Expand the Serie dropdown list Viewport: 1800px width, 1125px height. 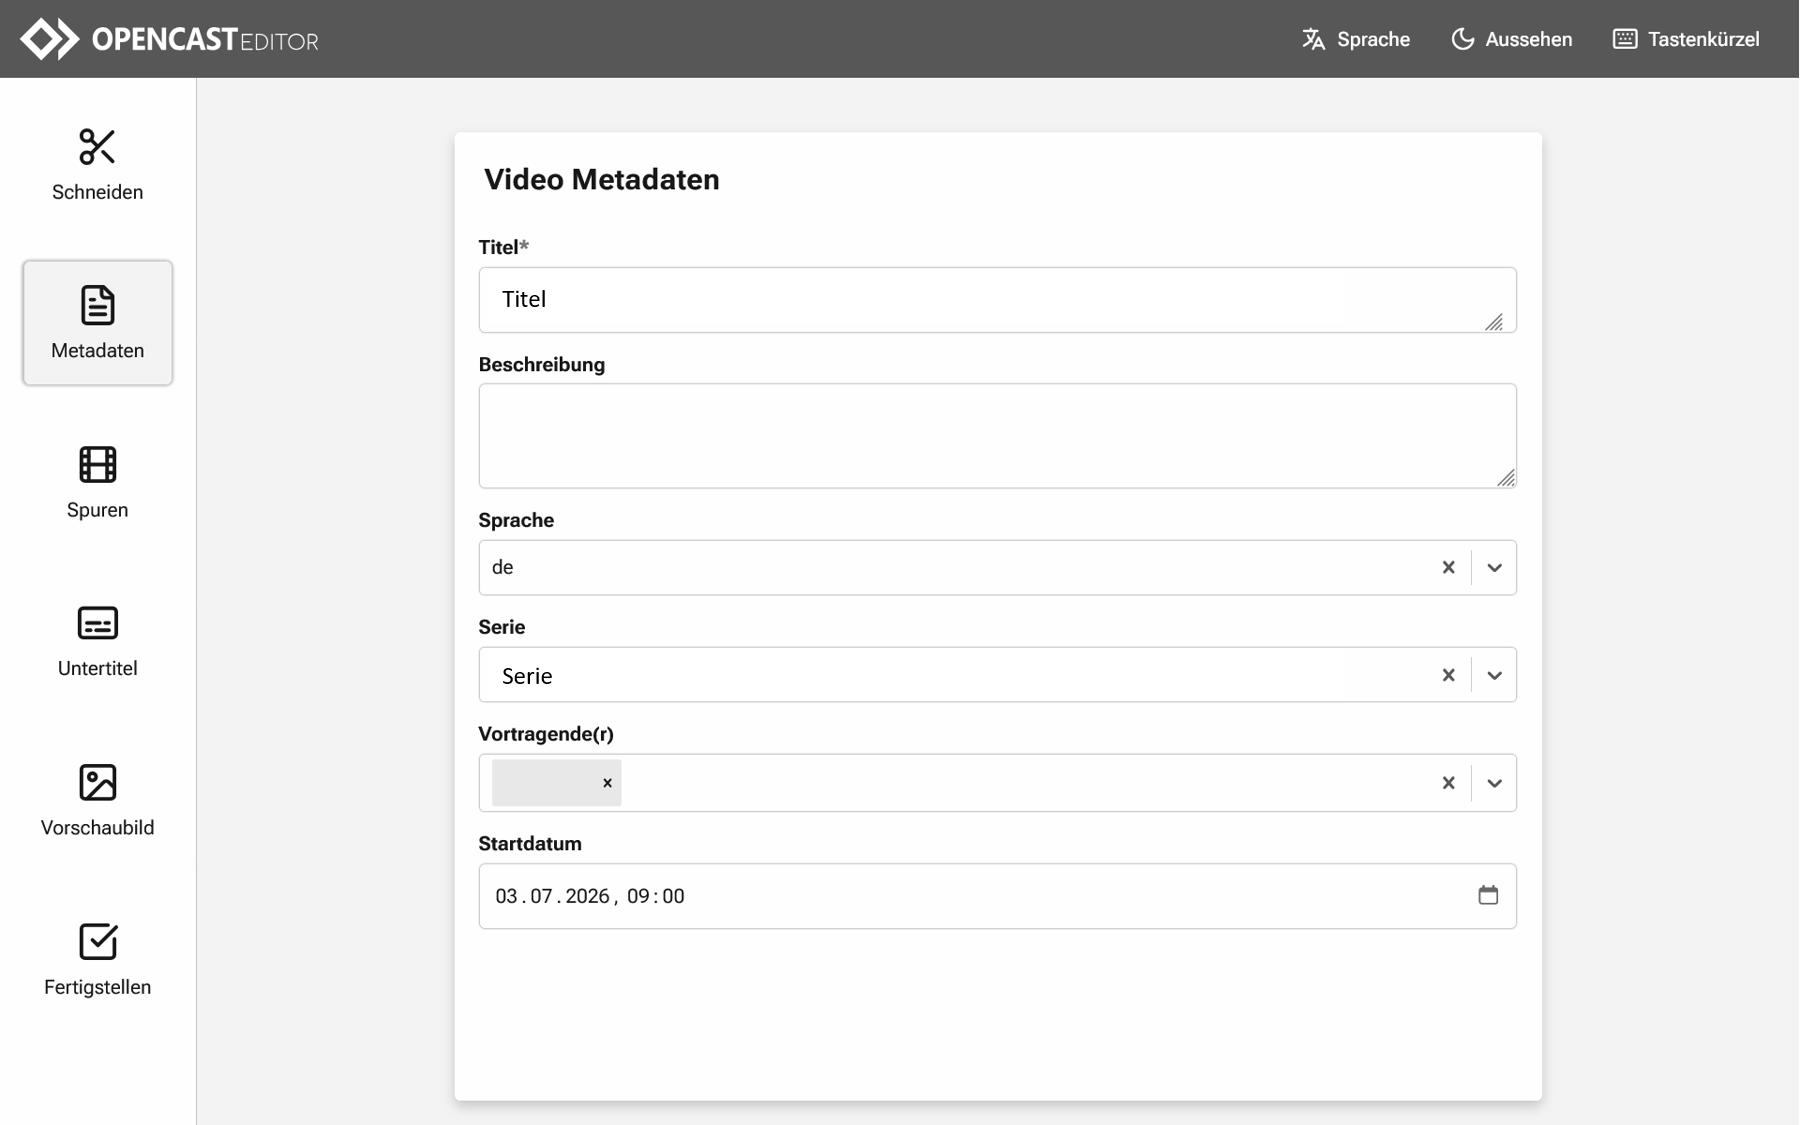(x=1494, y=675)
